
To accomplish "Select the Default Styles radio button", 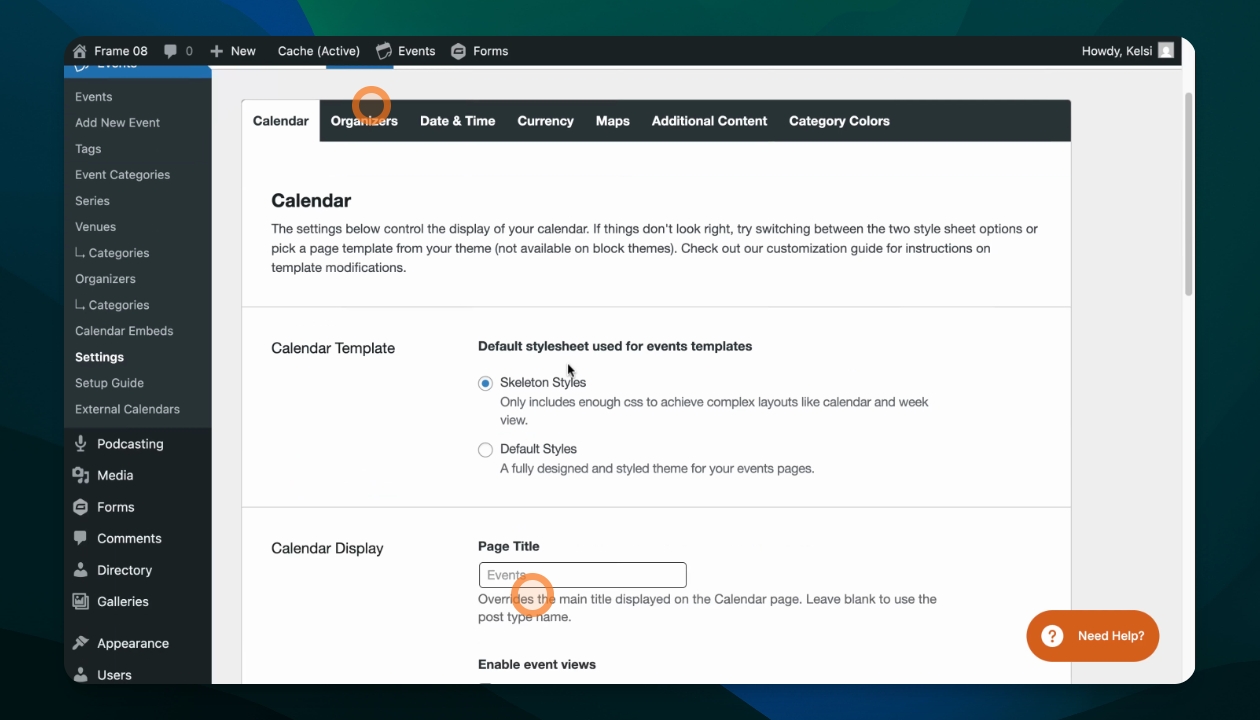I will pos(485,450).
